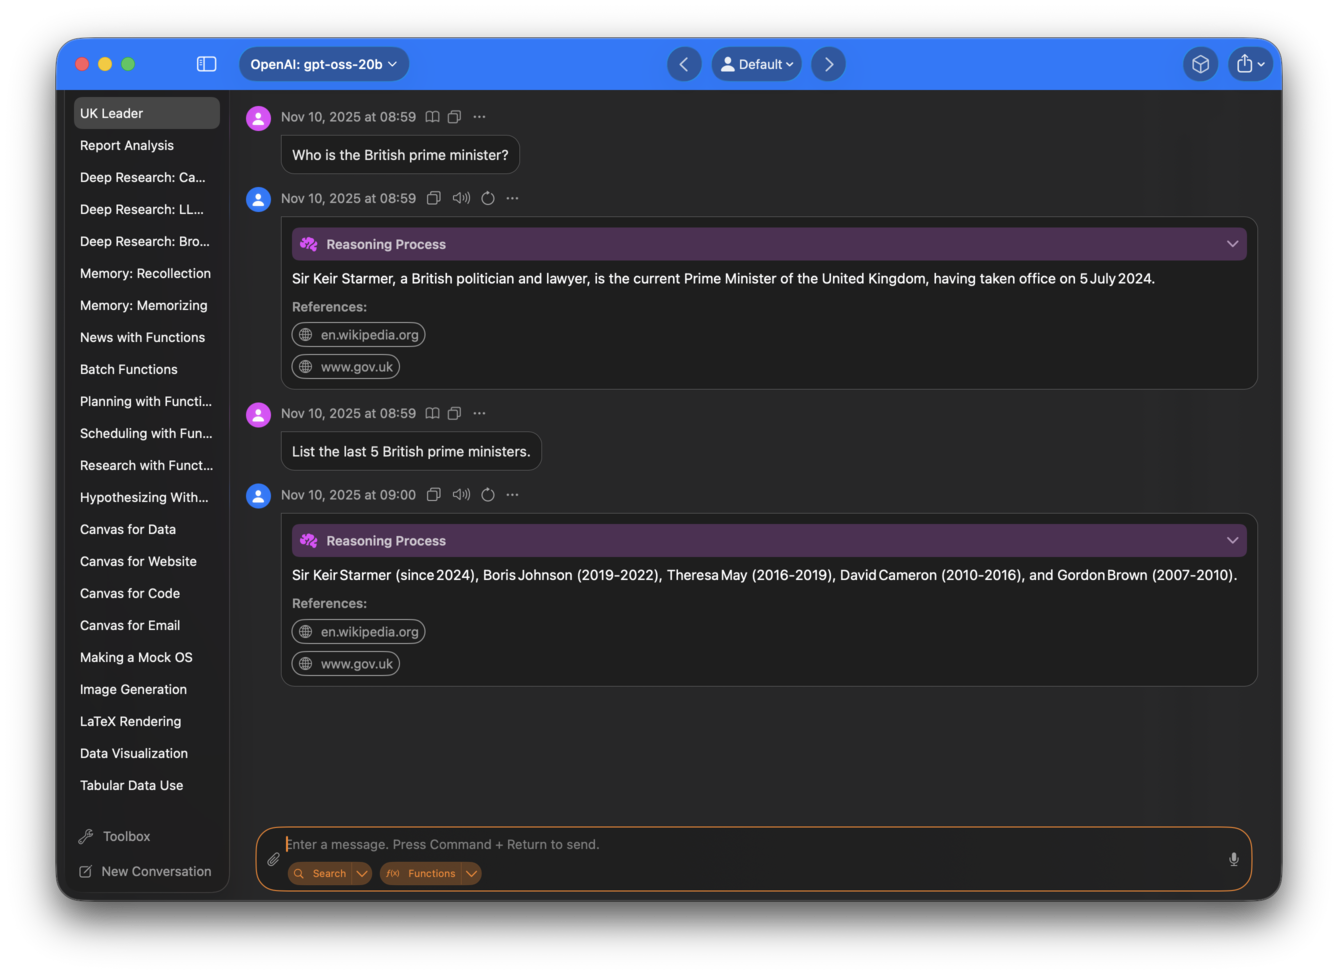The image size is (1338, 975).
Task: Toggle the sidebar with the panel icon
Action: tap(206, 63)
